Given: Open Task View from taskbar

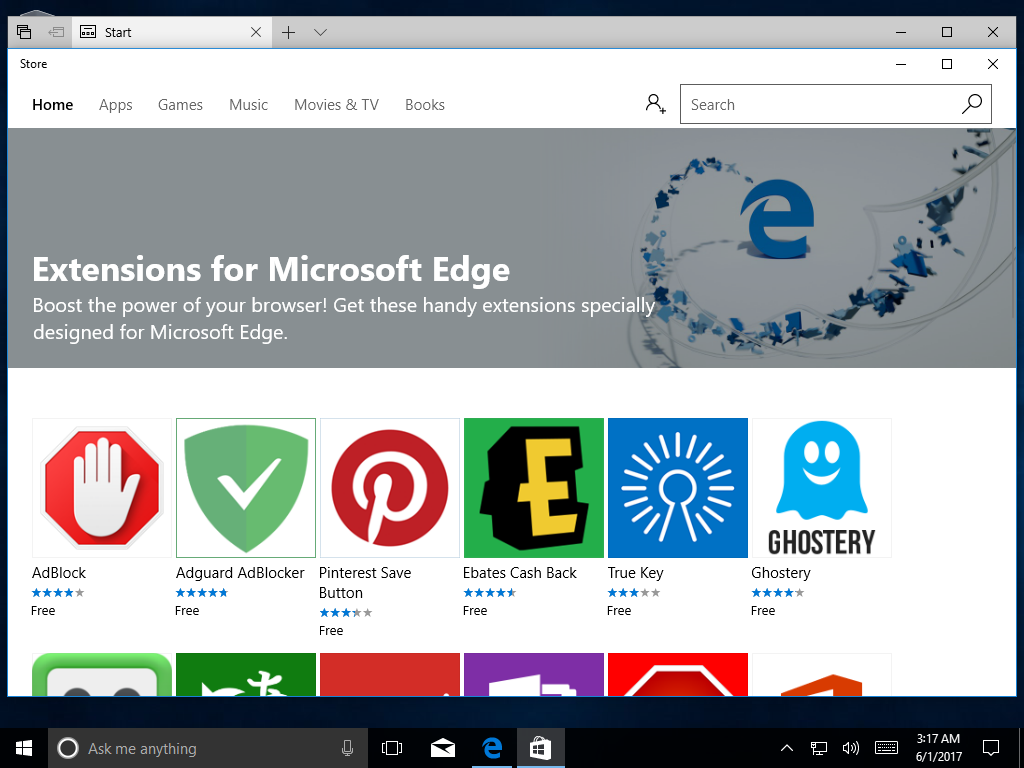Looking at the screenshot, I should [392, 748].
